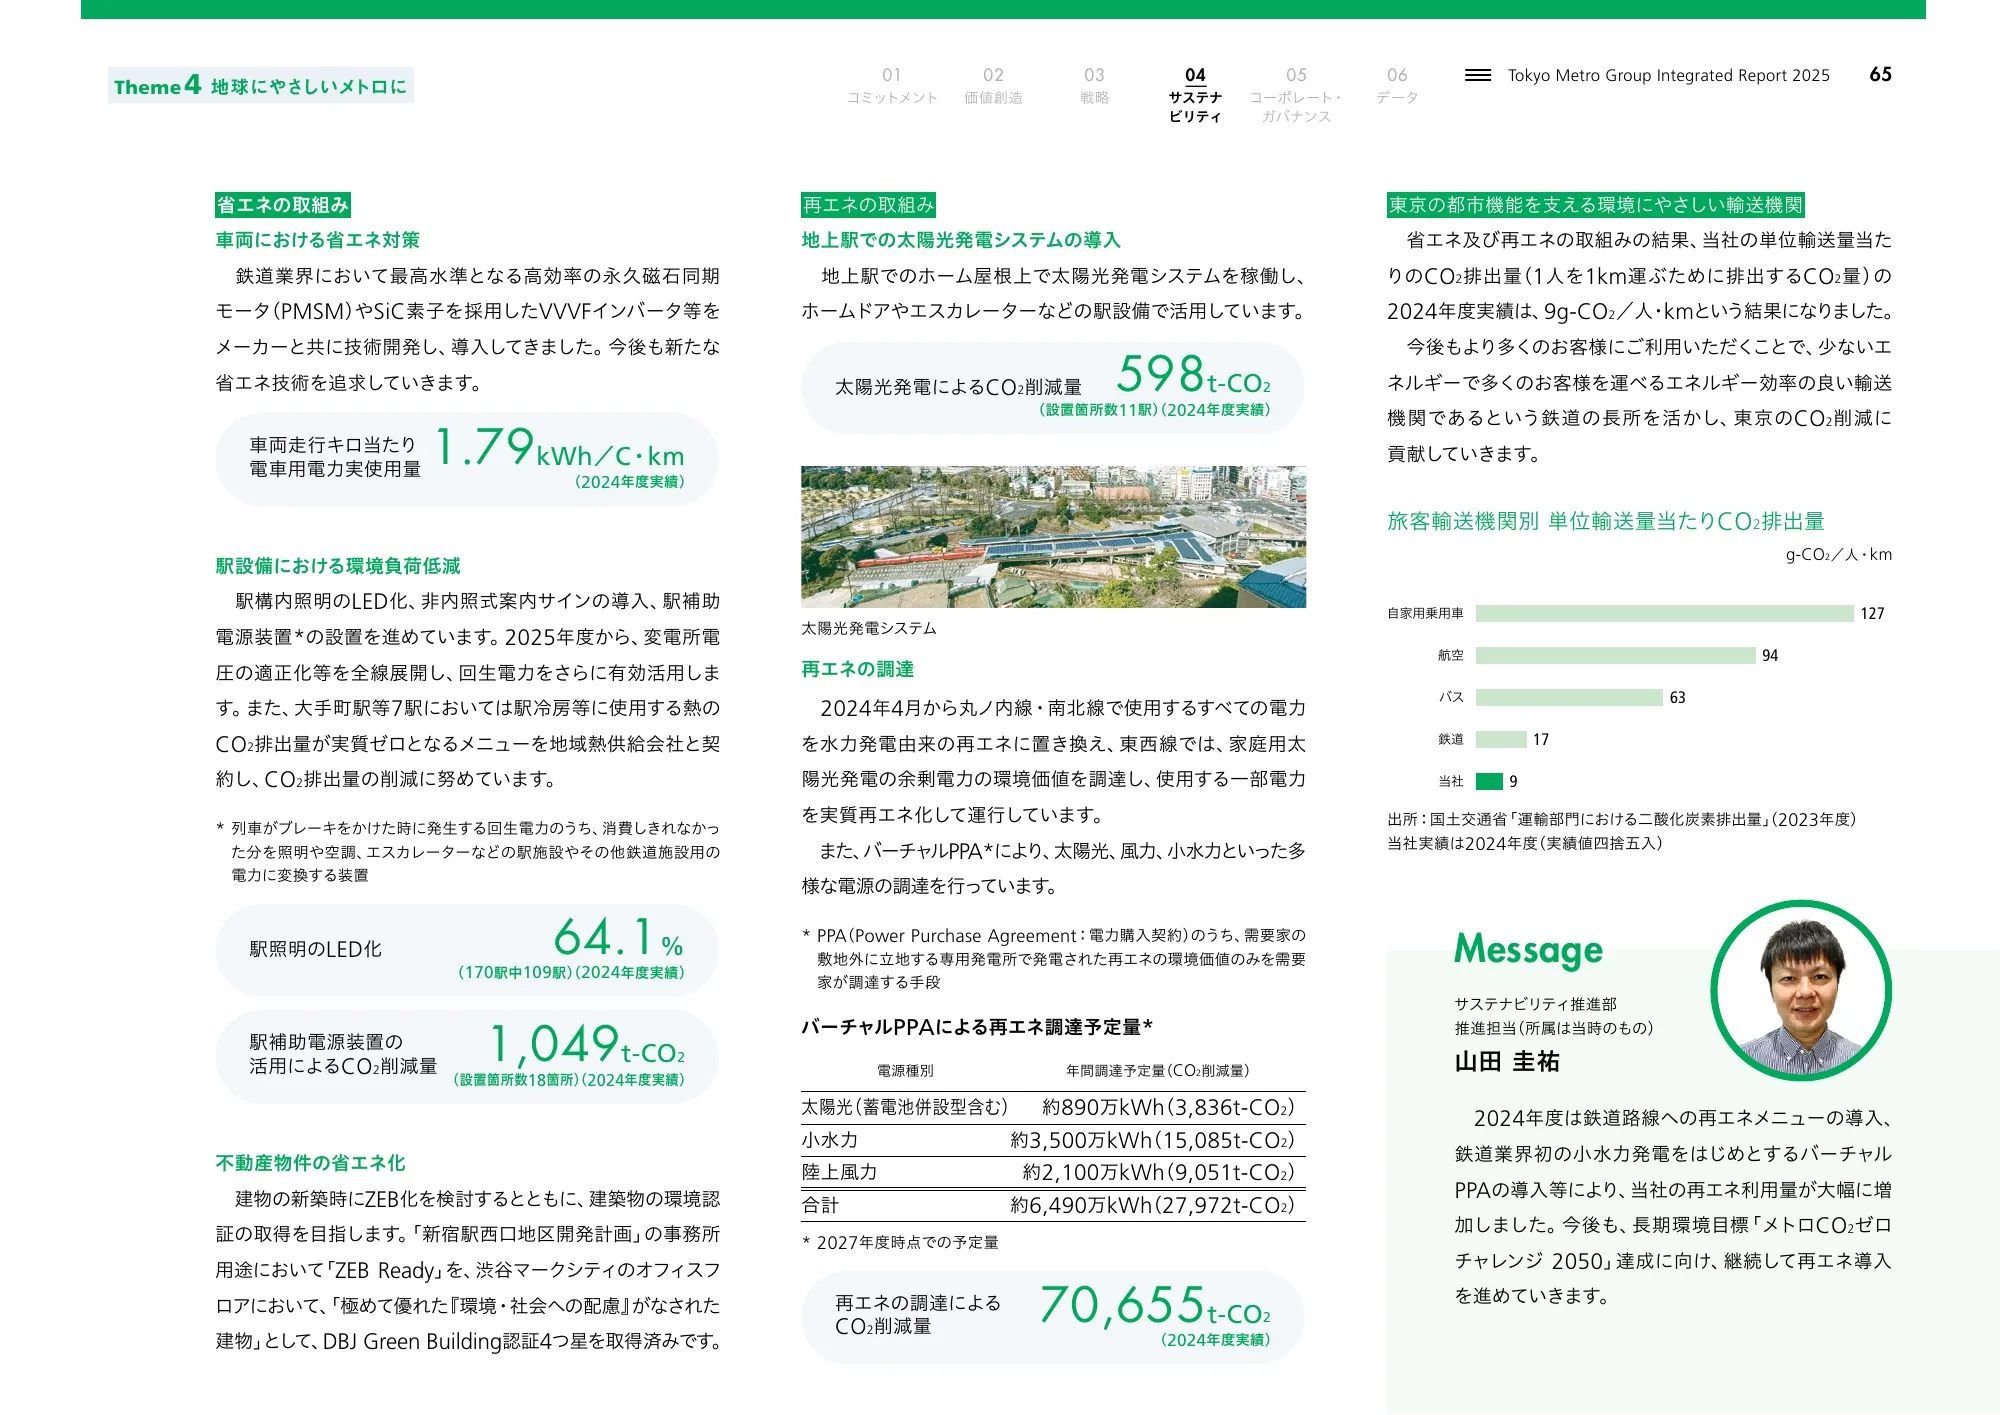Click the 駅設備における環境負荷低減 subheading
Viewport: 2000px width, 1415px height.
click(x=338, y=566)
